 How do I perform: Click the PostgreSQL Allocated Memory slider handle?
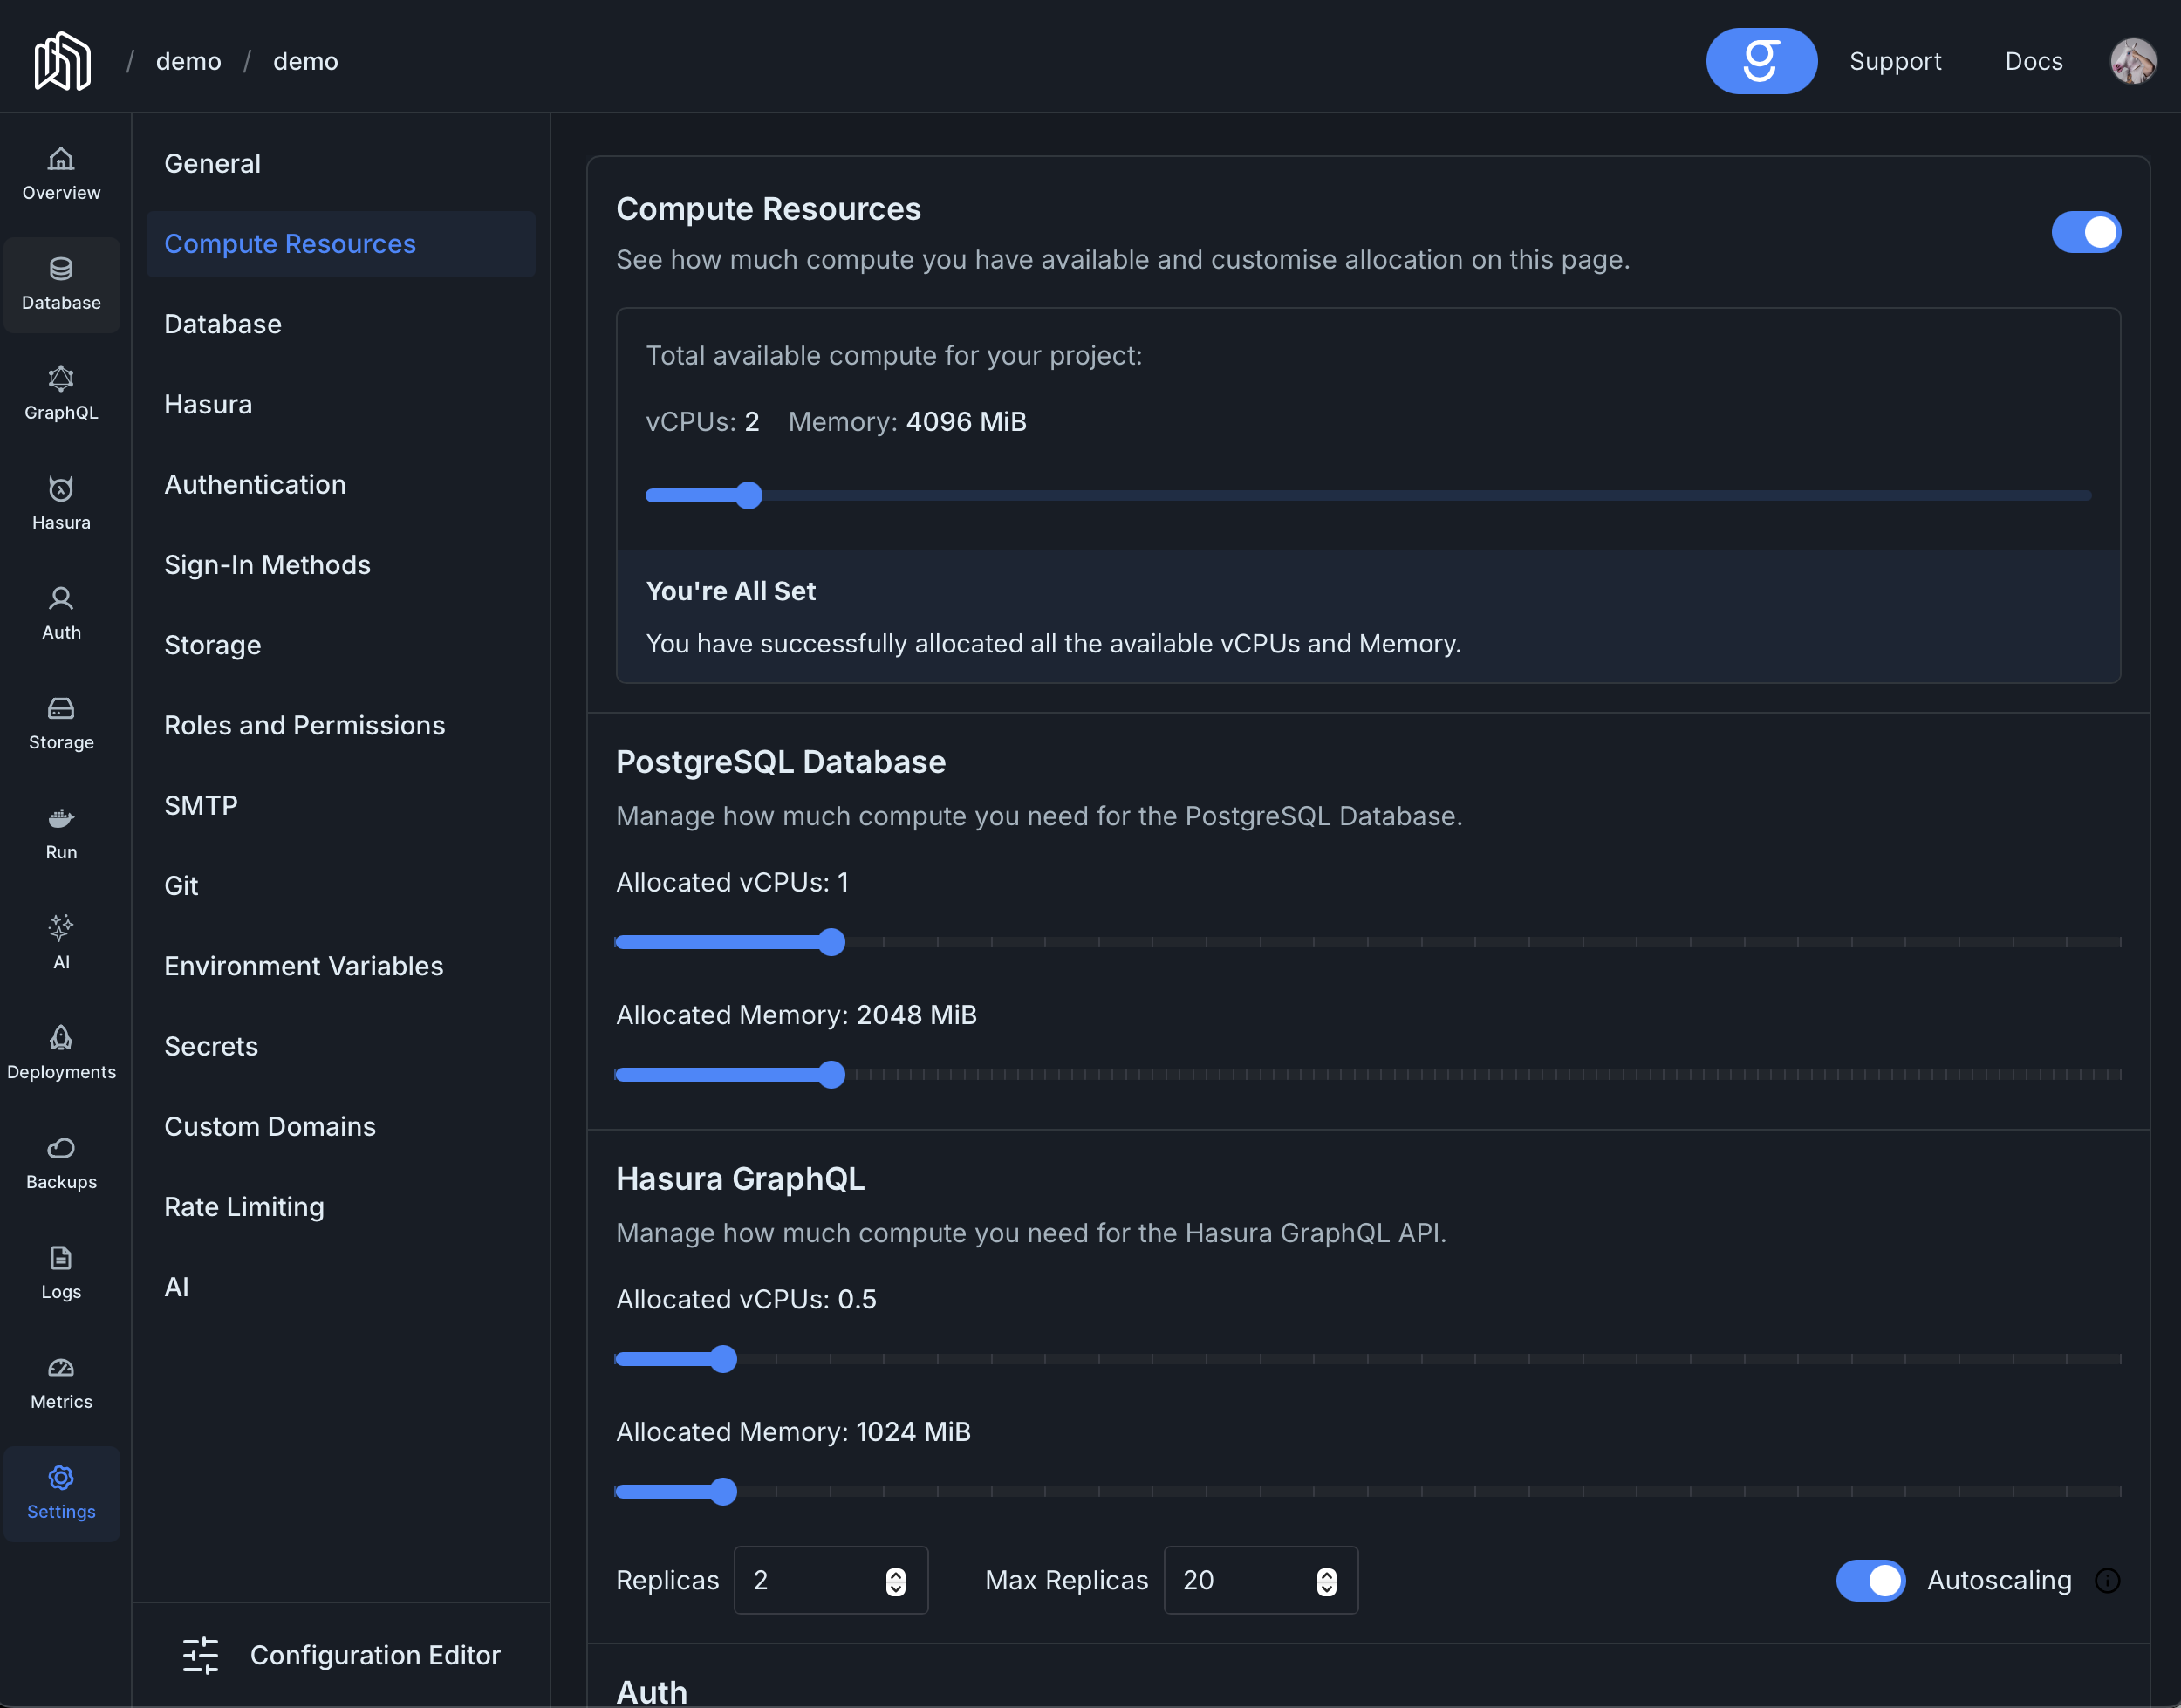pyautogui.click(x=831, y=1074)
